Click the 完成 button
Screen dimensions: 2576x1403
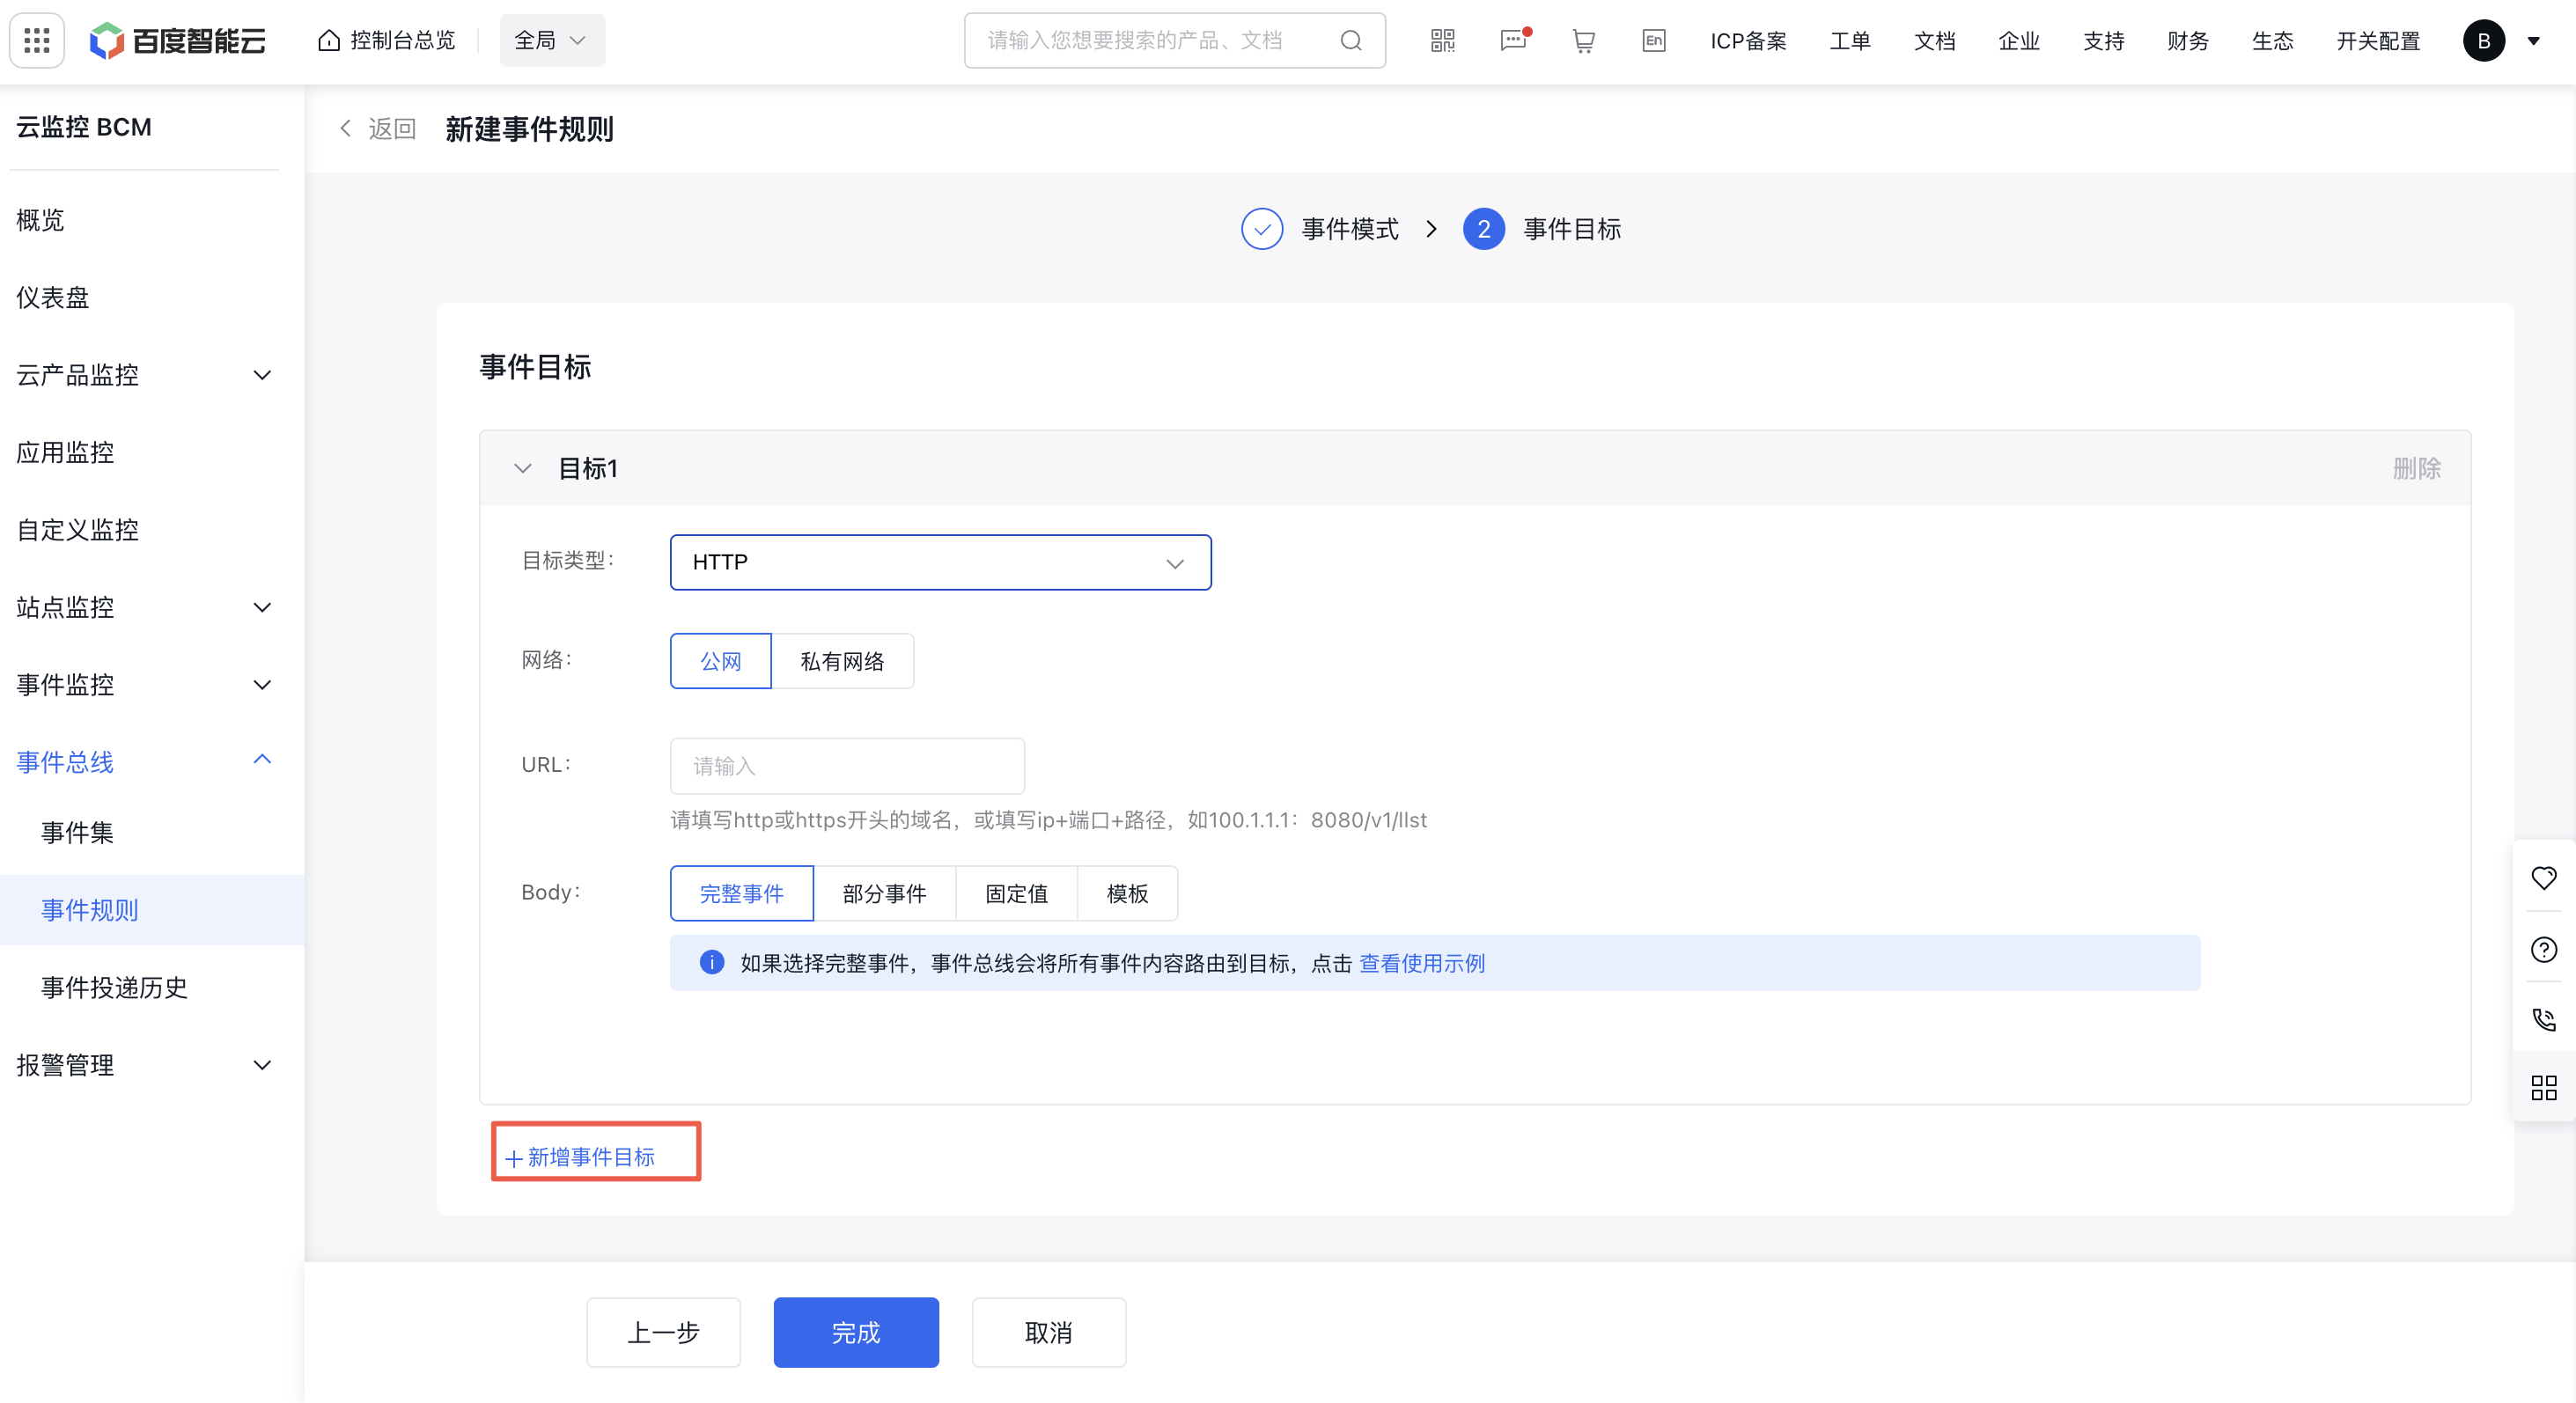(856, 1332)
